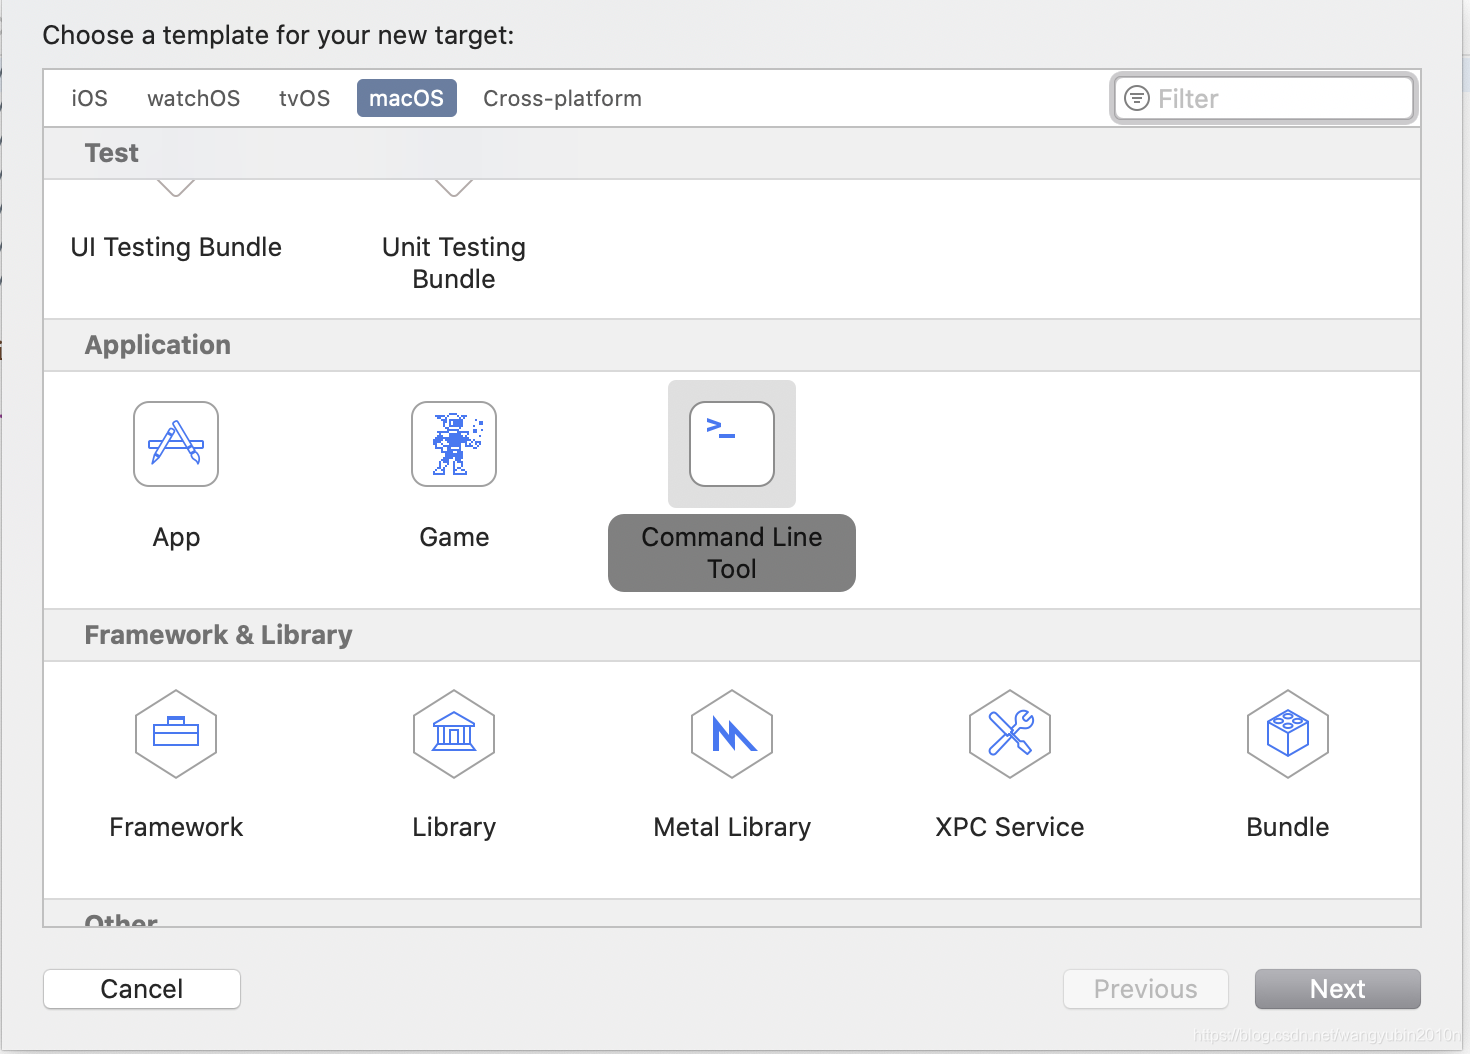1470x1054 pixels.
Task: Click the filter icon in search field
Action: pos(1137,98)
